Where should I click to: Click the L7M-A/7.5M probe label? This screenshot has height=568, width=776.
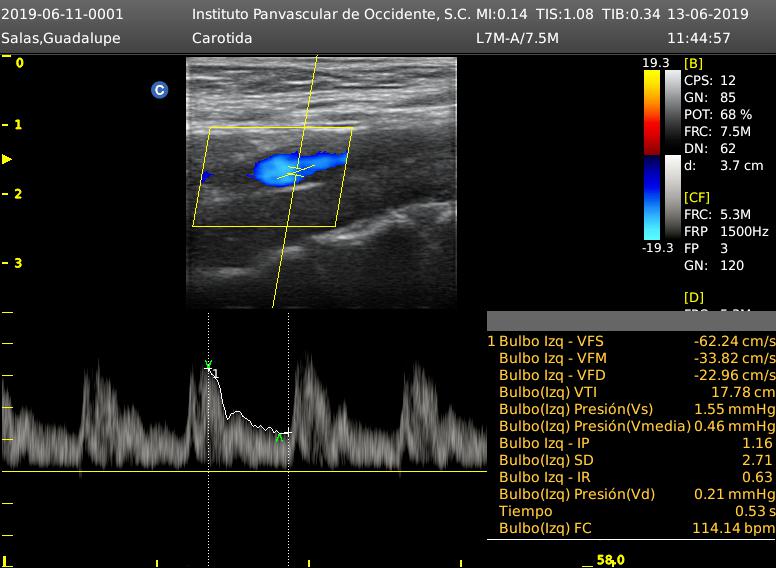pyautogui.click(x=516, y=38)
